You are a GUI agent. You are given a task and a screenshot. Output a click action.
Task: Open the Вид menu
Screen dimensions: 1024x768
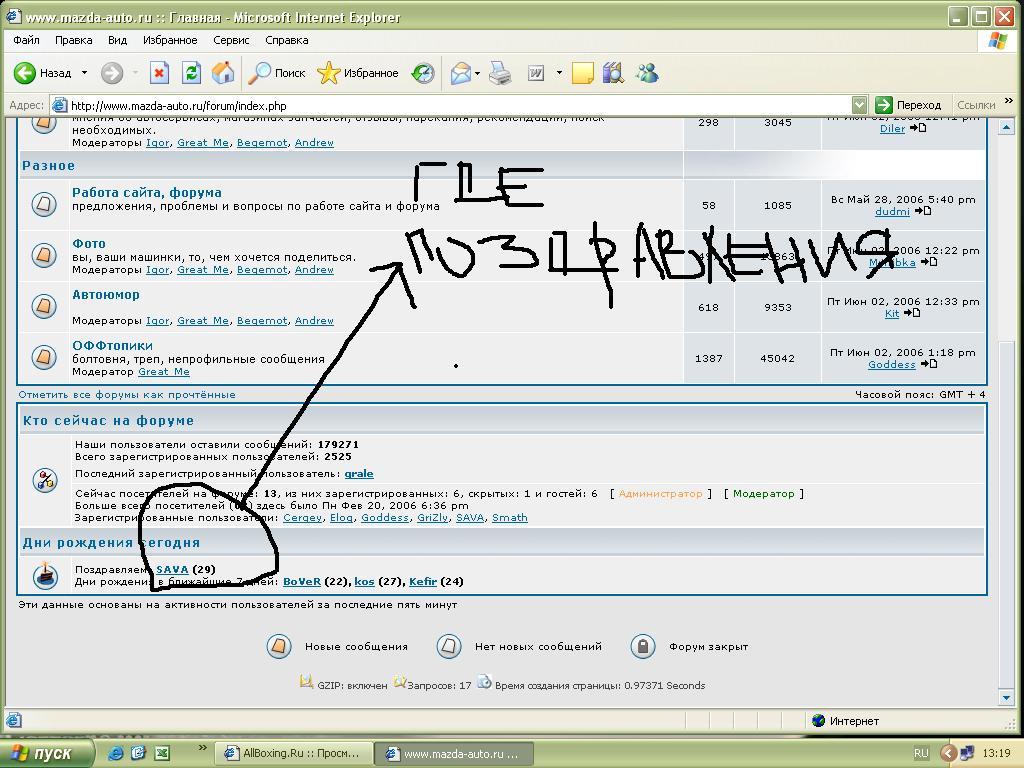point(118,40)
